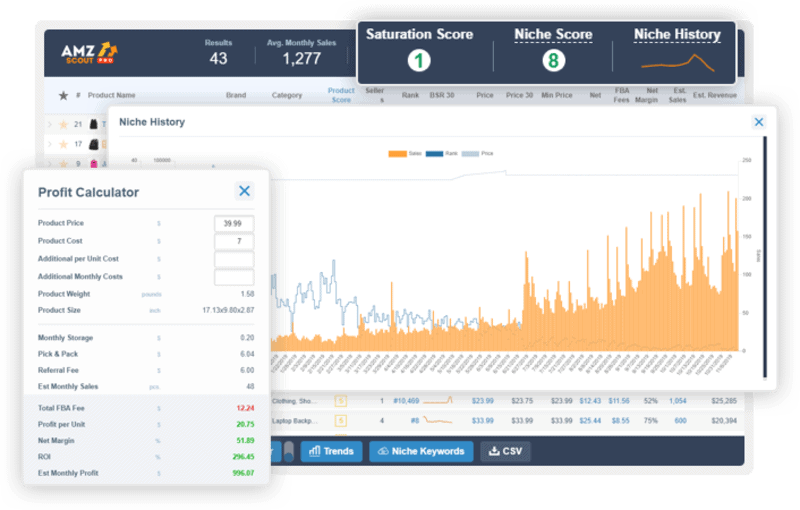Sort by Product Score column

341,96
